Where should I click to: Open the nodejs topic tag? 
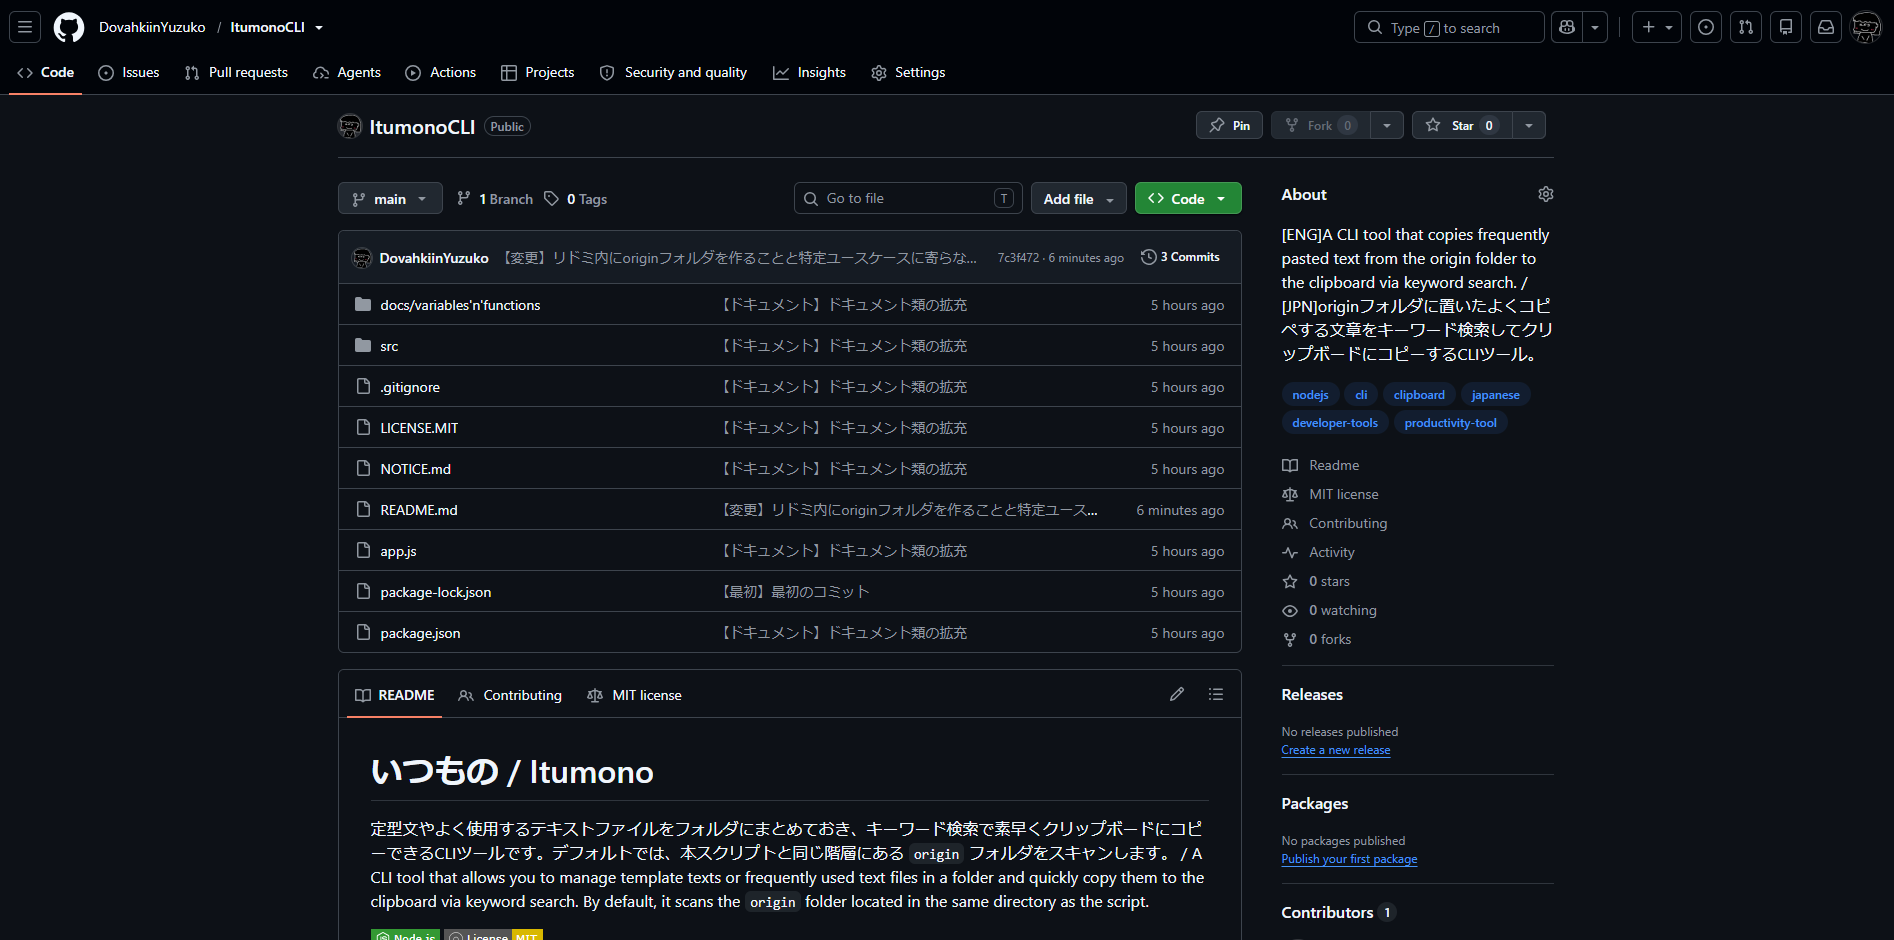click(1310, 395)
